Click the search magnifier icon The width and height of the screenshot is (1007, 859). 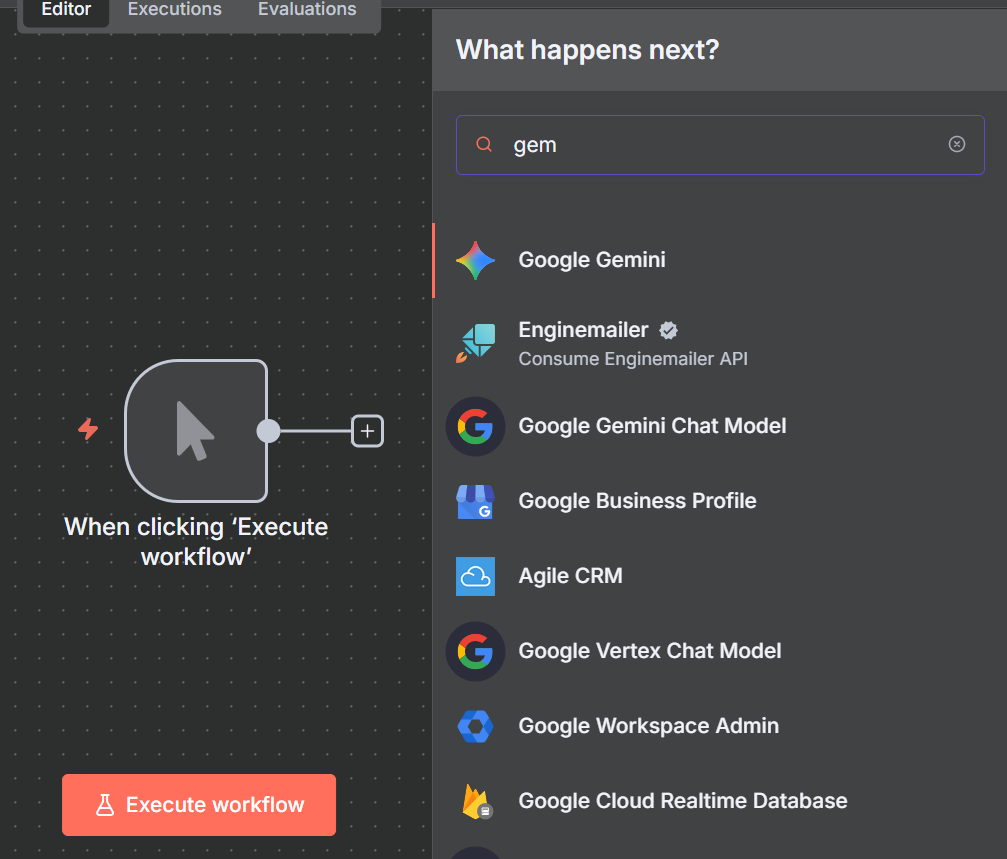click(x=484, y=144)
